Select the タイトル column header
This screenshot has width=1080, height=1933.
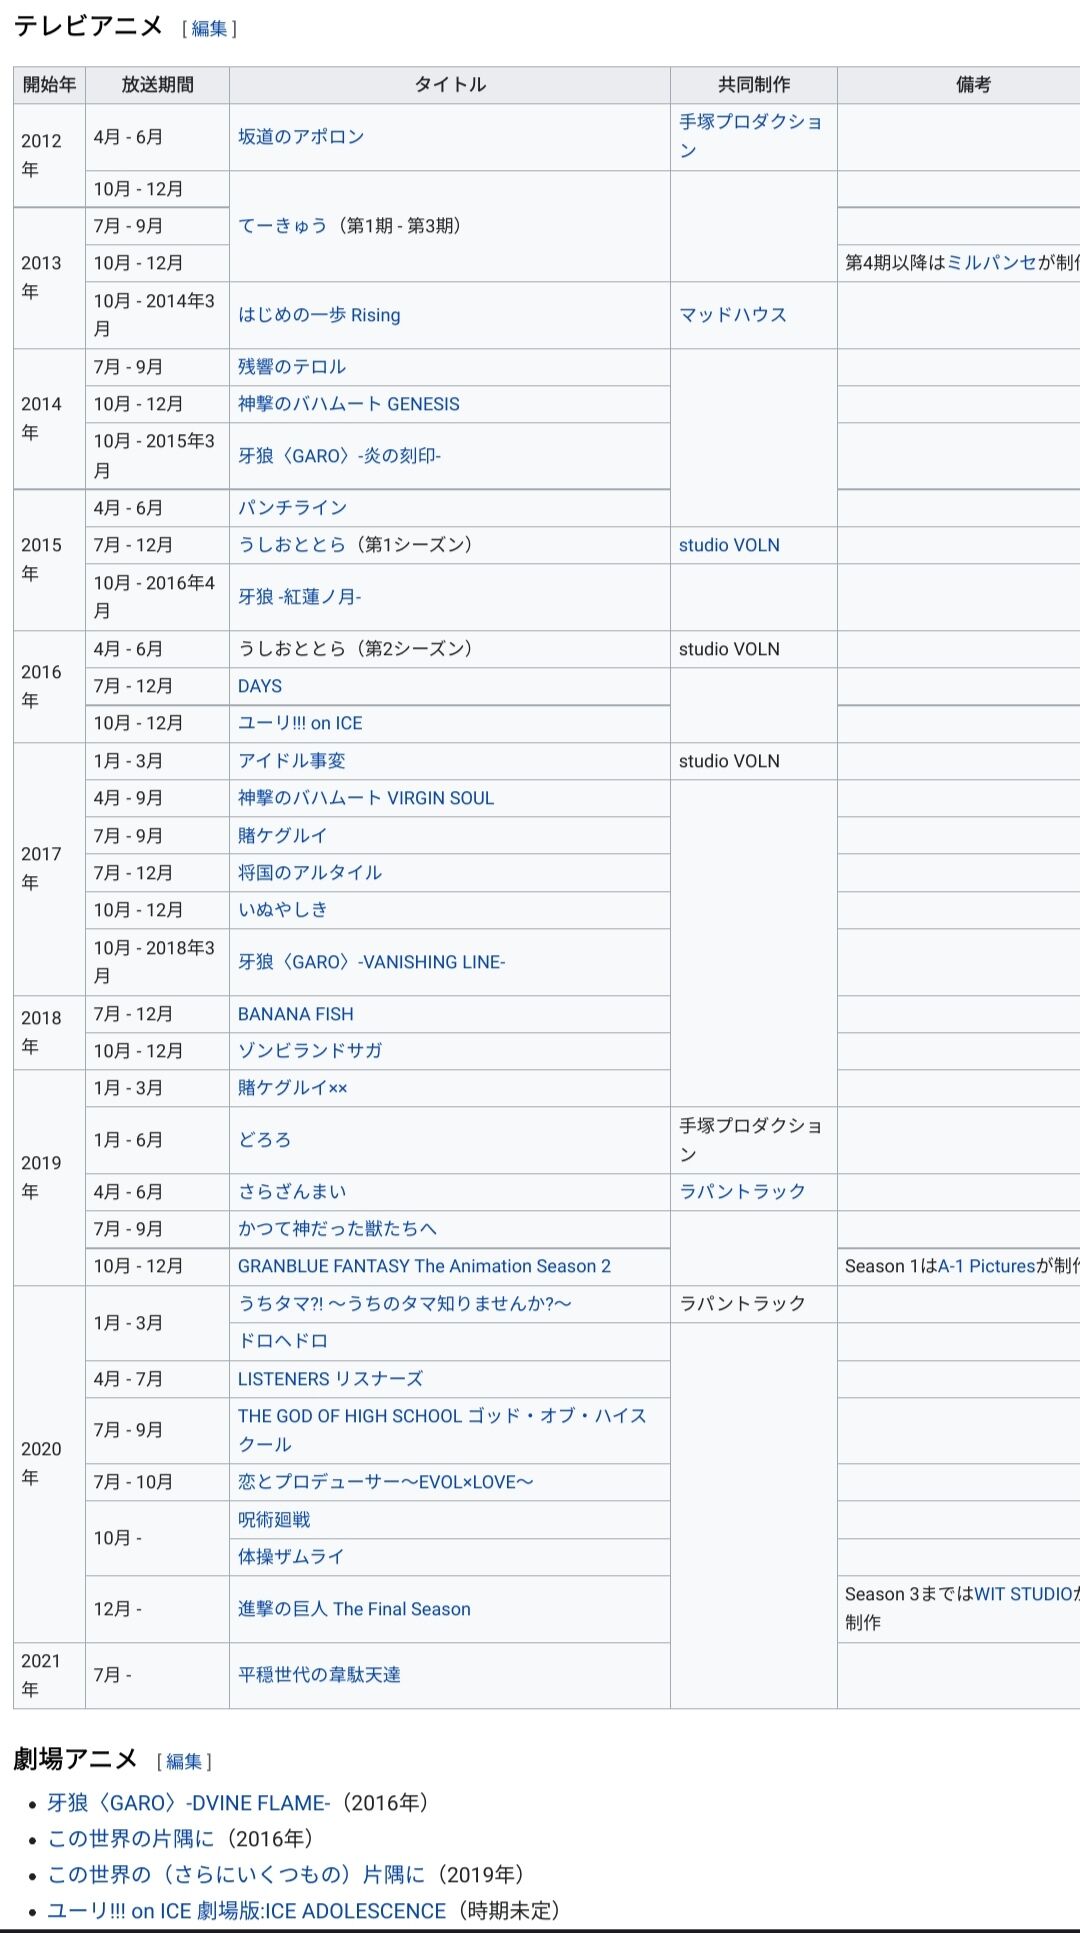(x=450, y=85)
